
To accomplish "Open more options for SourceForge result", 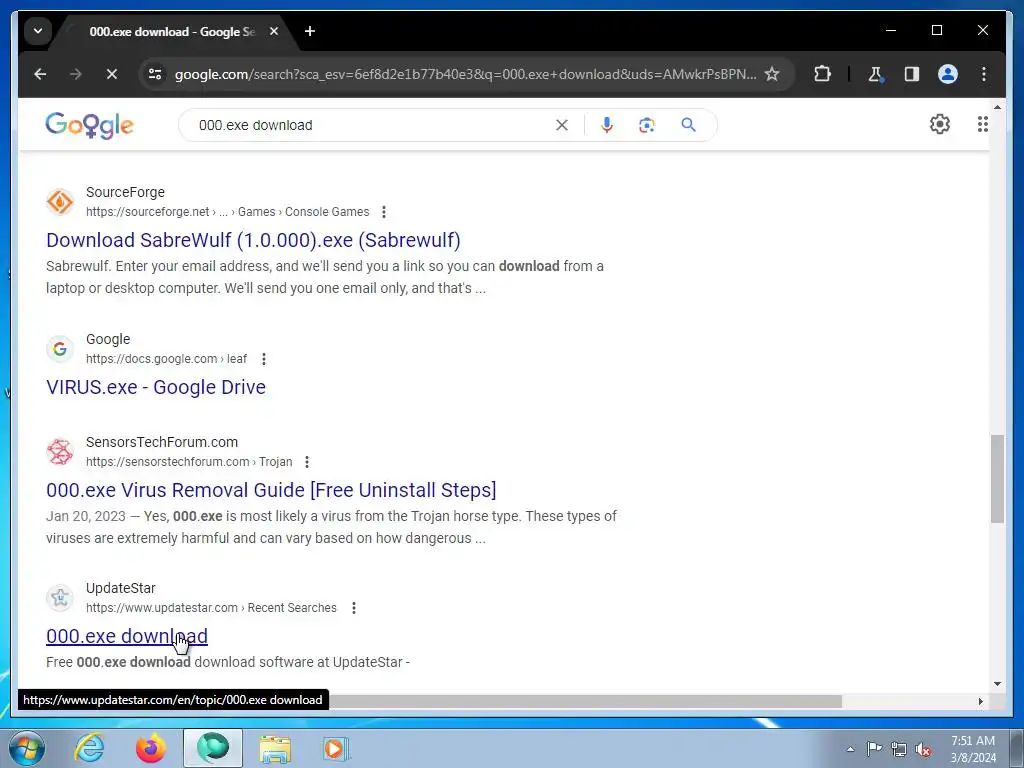I will click(384, 212).
